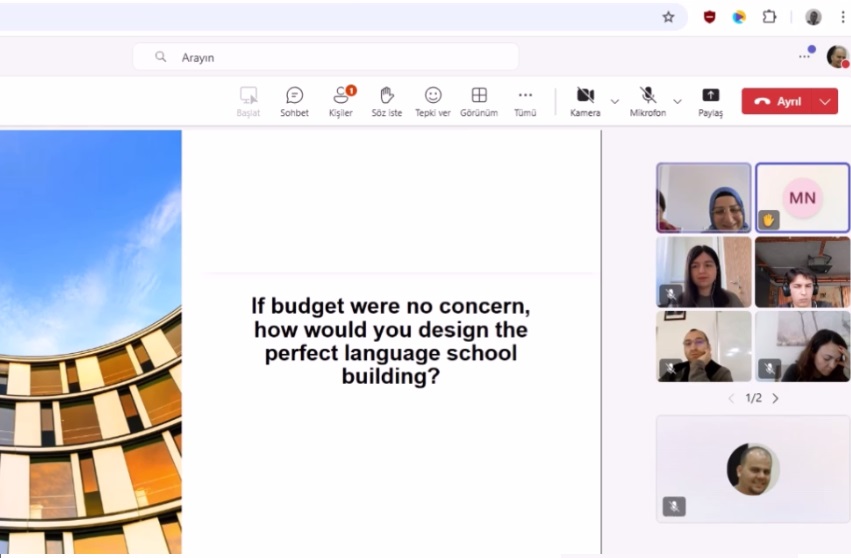Image resolution: width=851 pixels, height=558 pixels.
Task: Select the man with glasses video tile
Action: pyautogui.click(x=703, y=346)
